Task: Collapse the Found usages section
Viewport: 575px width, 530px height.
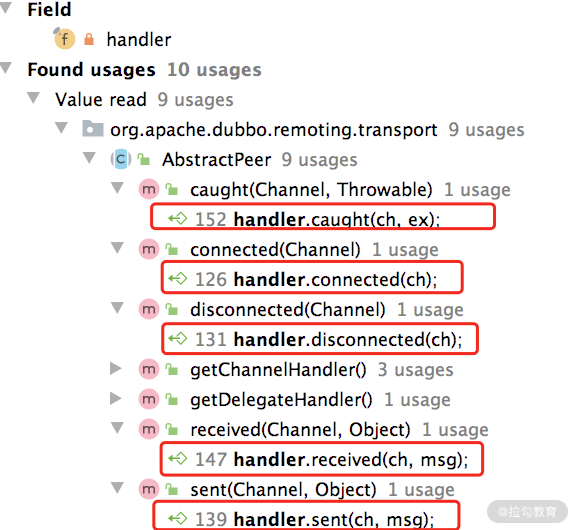Action: point(6,68)
